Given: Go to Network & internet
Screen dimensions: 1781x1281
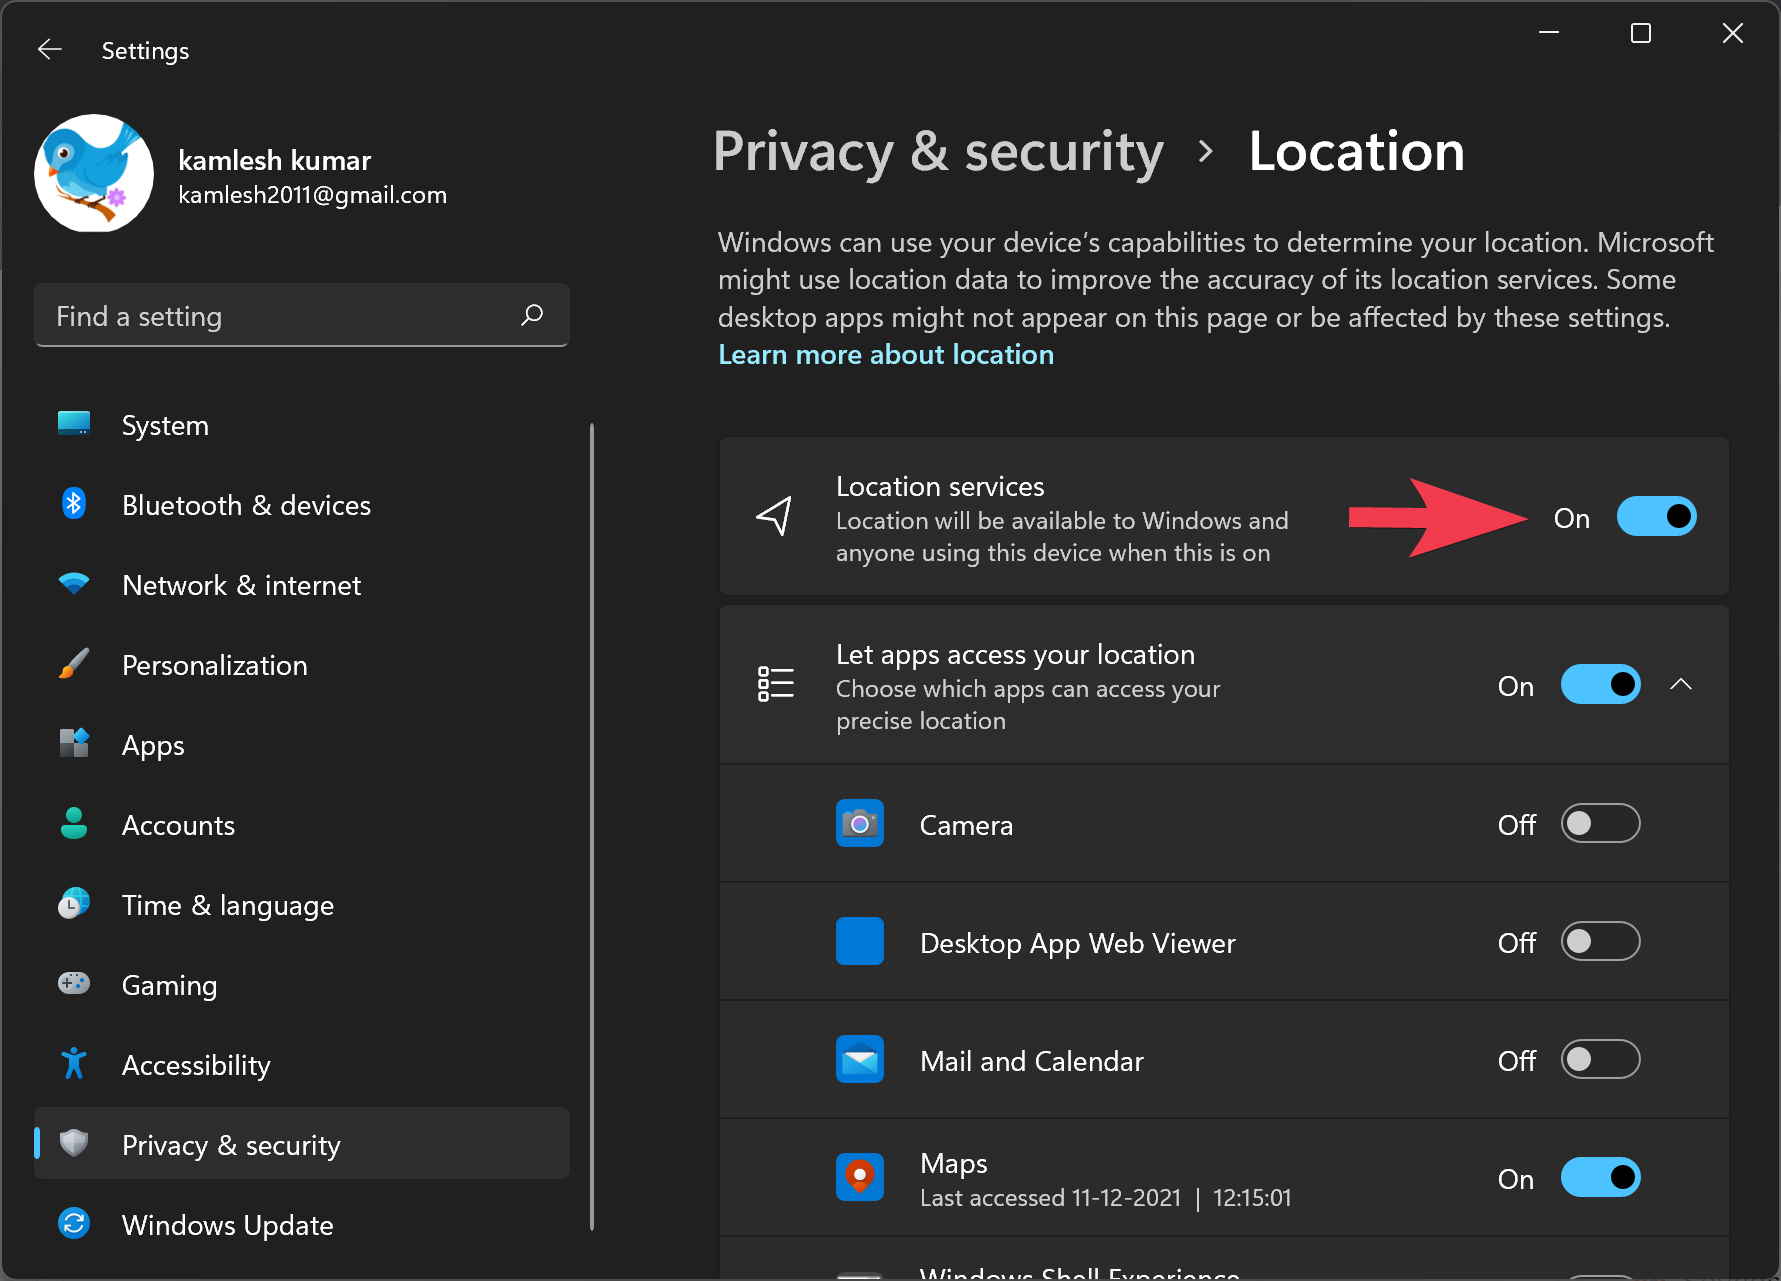Looking at the screenshot, I should [x=302, y=585].
